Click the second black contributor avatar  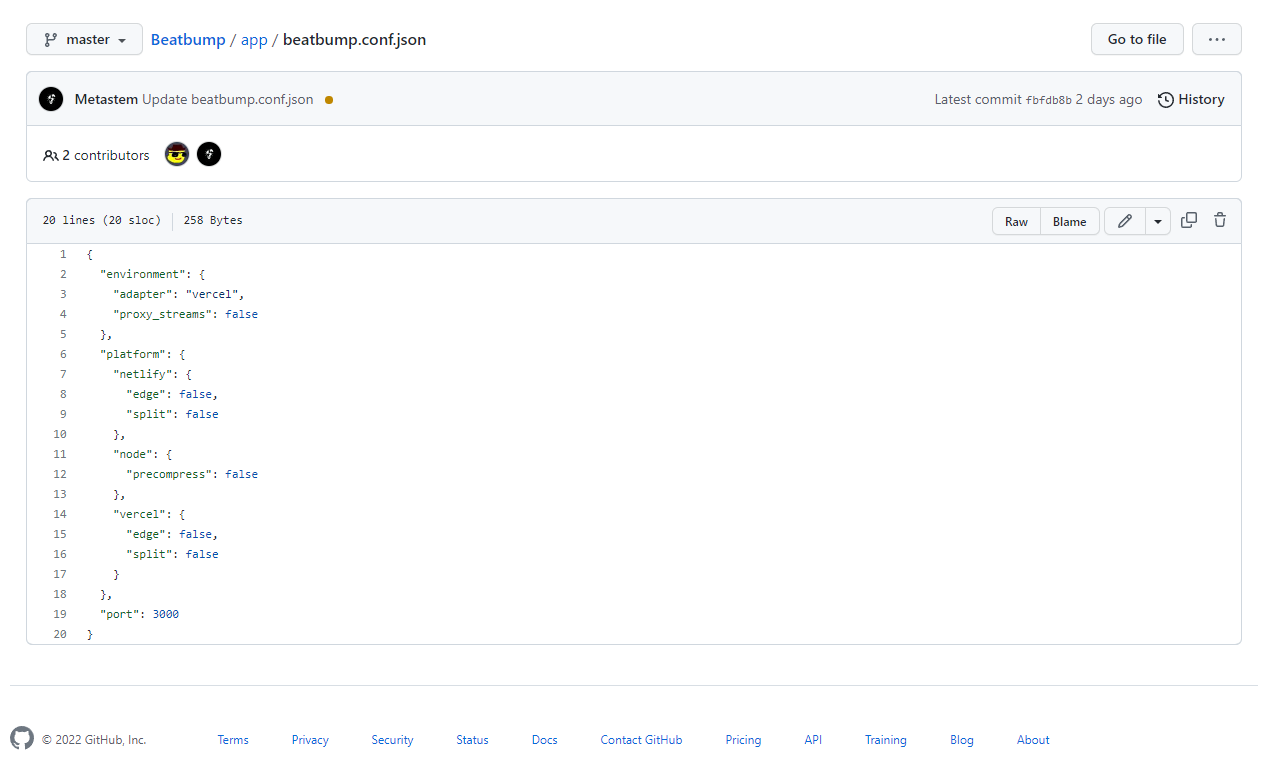209,154
